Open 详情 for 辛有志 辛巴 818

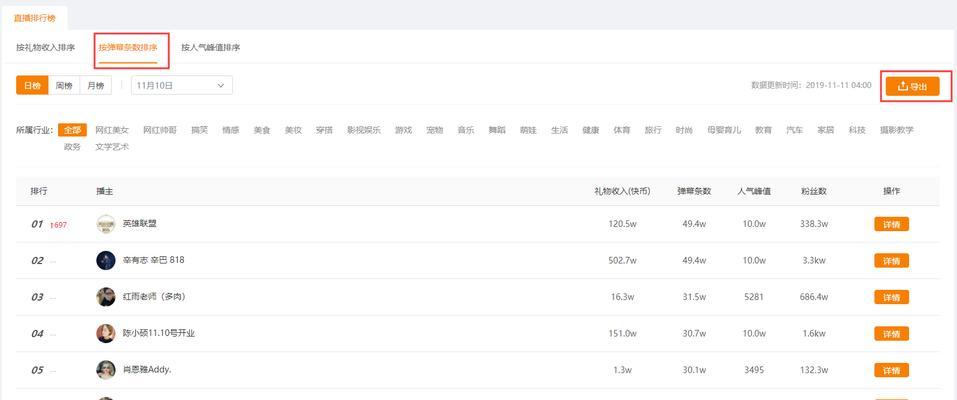tap(892, 261)
